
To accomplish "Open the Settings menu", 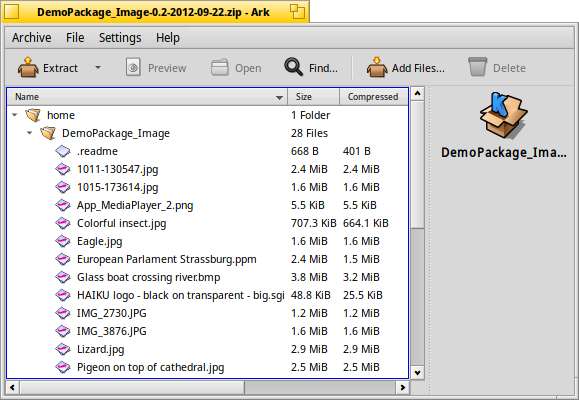I will (120, 38).
